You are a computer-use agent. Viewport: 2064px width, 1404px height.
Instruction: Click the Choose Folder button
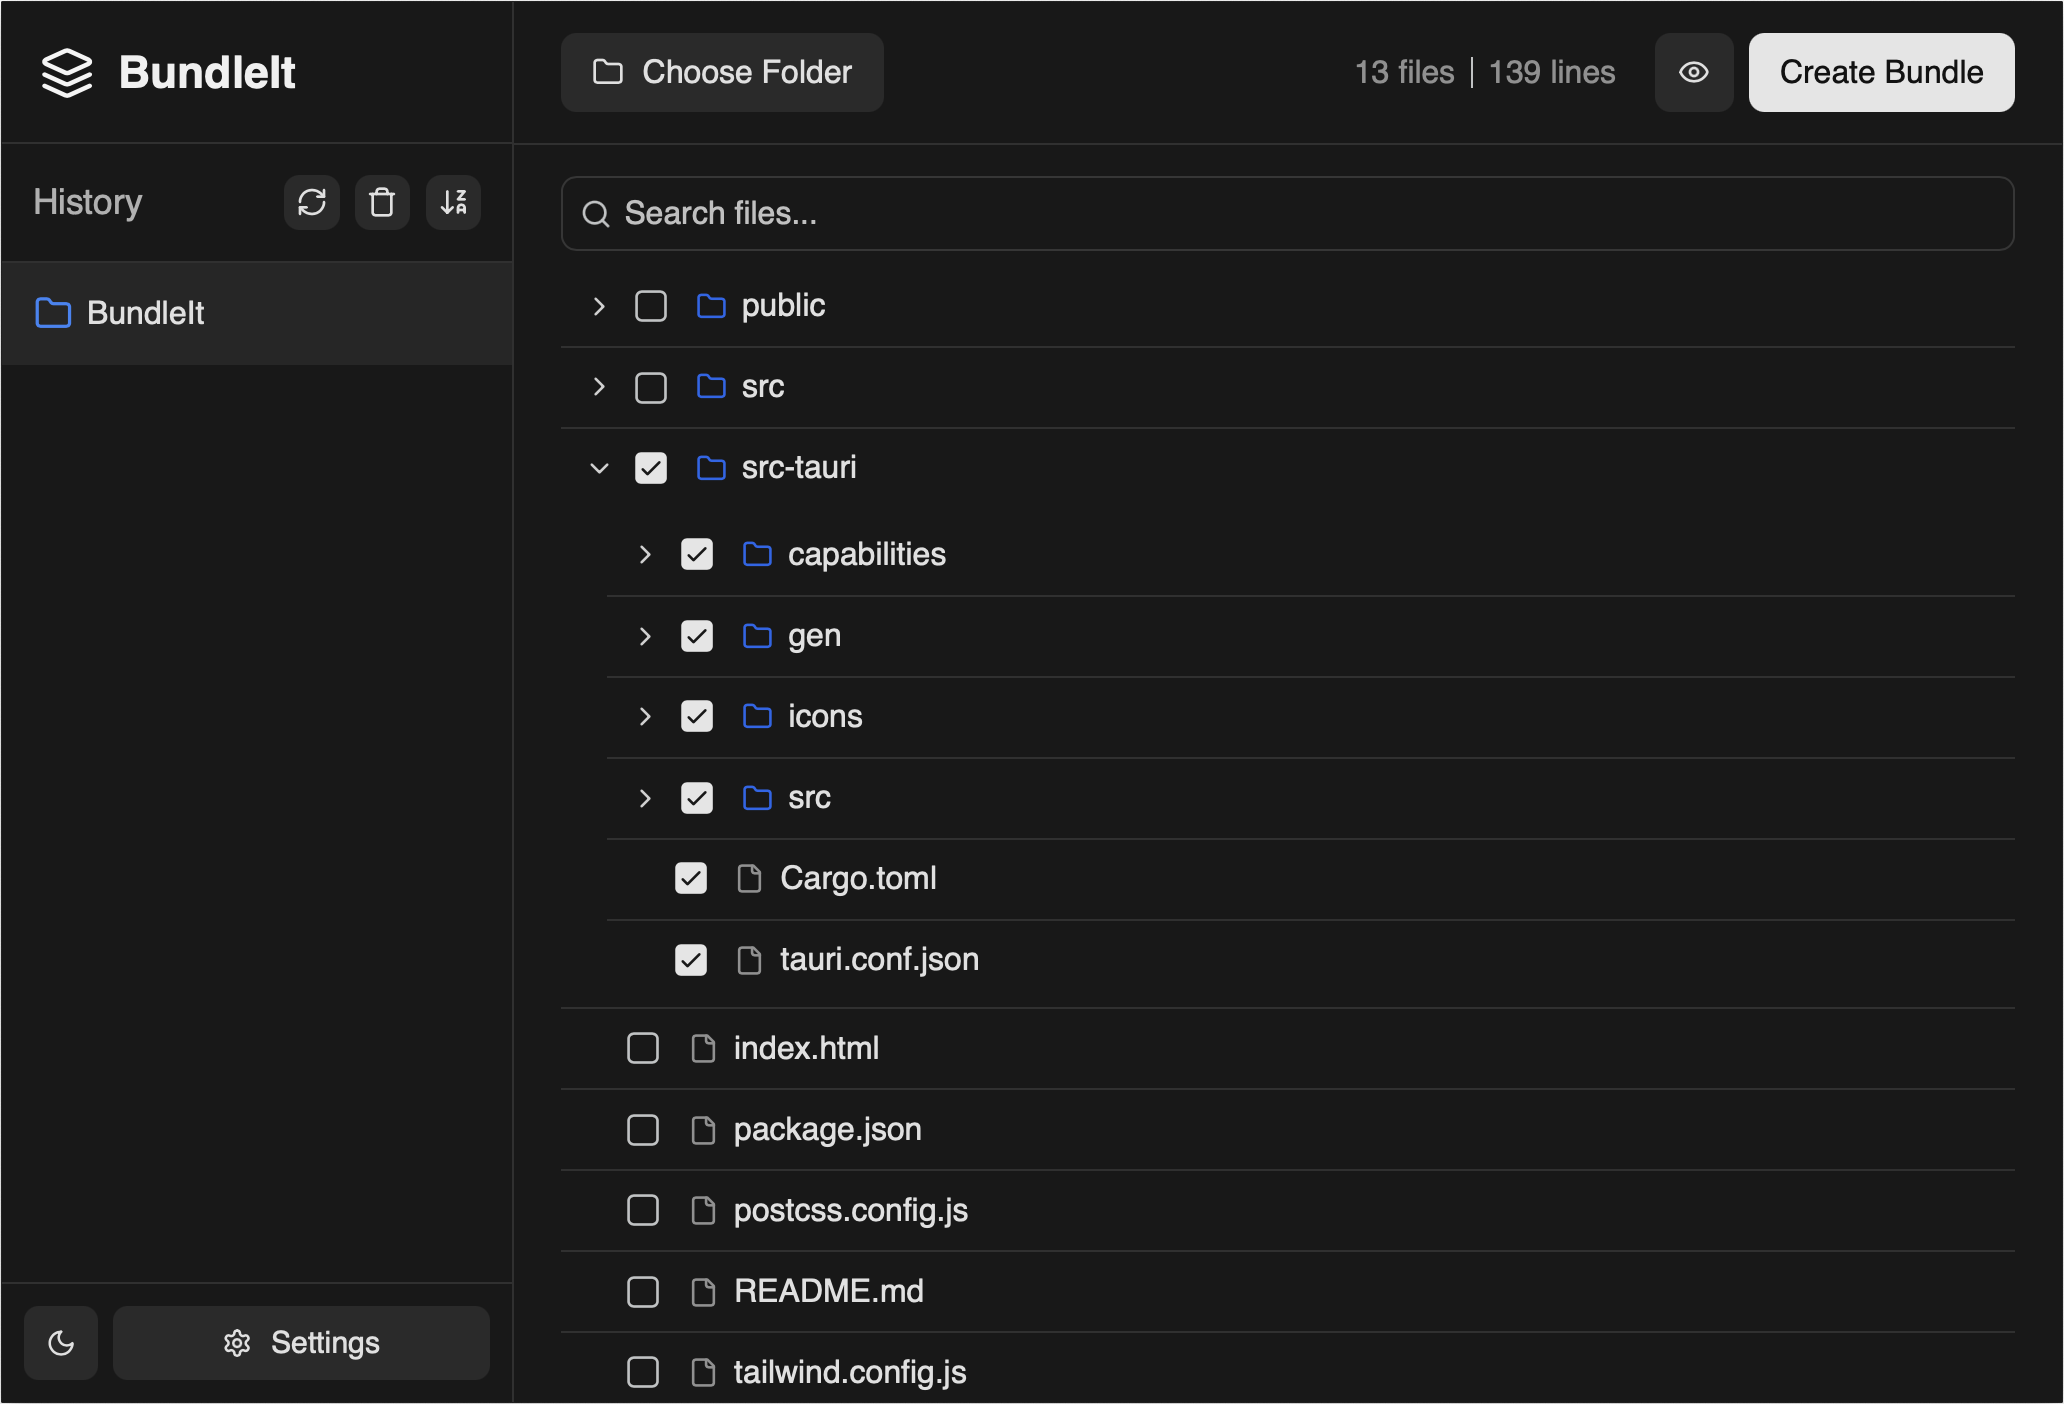pos(722,72)
